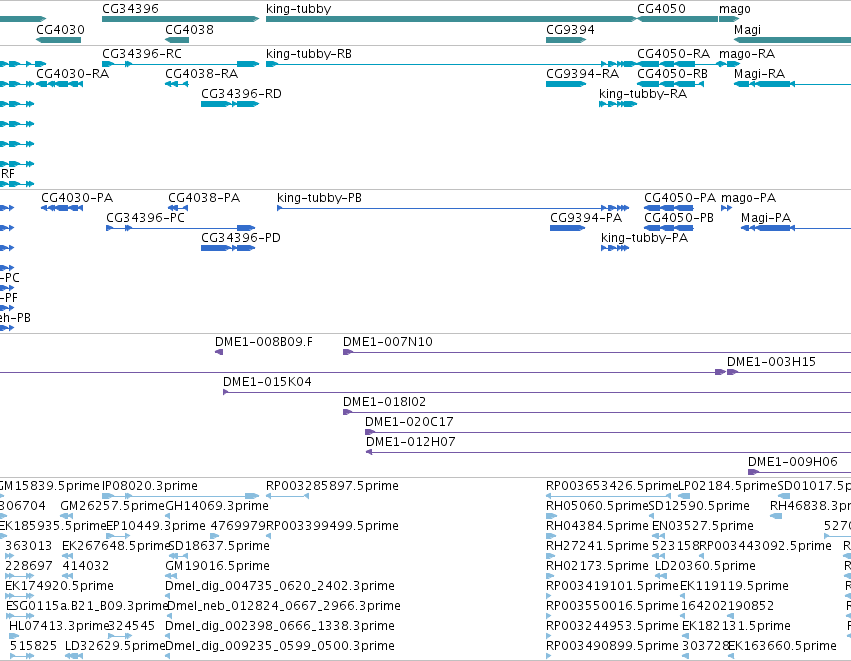The image size is (851, 661).
Task: Click EST label LD20360.5prime
Action: (705, 566)
